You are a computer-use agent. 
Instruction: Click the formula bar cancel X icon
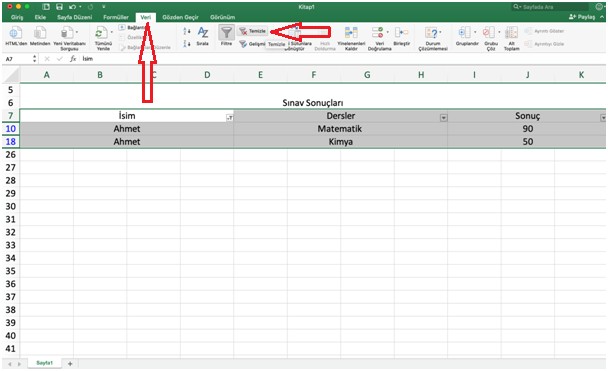click(47, 59)
